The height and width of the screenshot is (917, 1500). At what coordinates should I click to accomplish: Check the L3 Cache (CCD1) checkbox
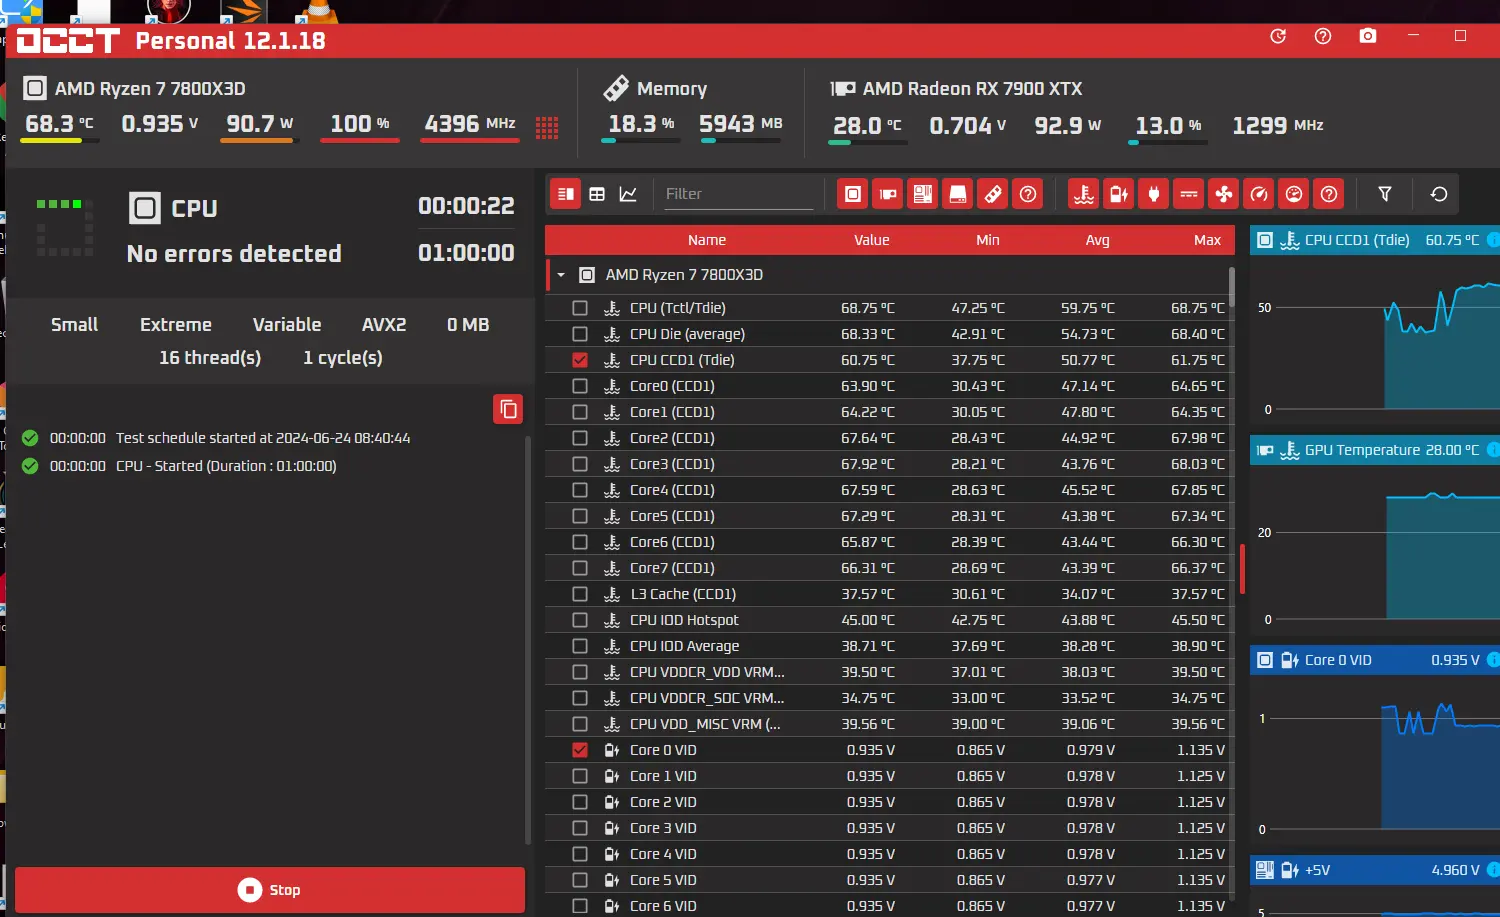pyautogui.click(x=580, y=594)
